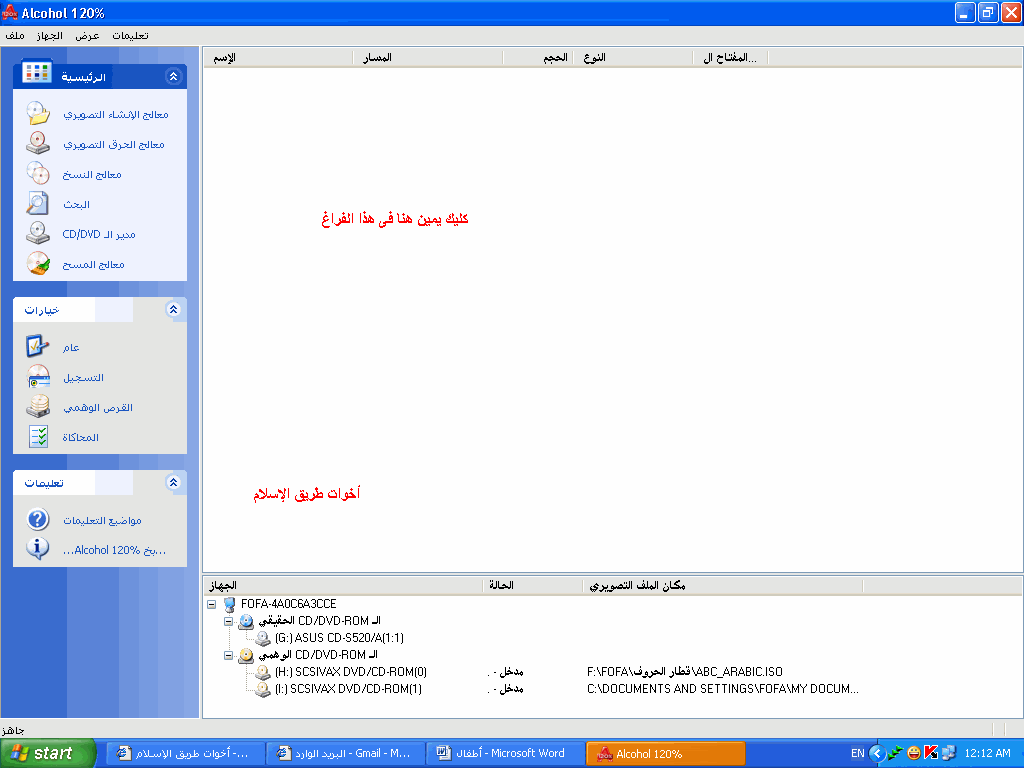Image resolution: width=1024 pixels, height=768 pixels.
Task: Click the Help Topics question mark icon
Action: [38, 520]
